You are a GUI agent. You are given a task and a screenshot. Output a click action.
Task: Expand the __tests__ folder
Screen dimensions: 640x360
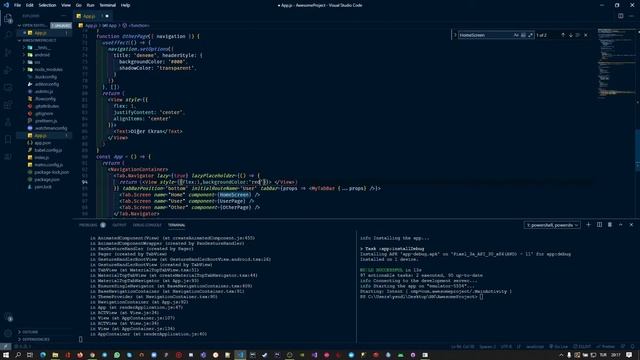tap(42, 47)
